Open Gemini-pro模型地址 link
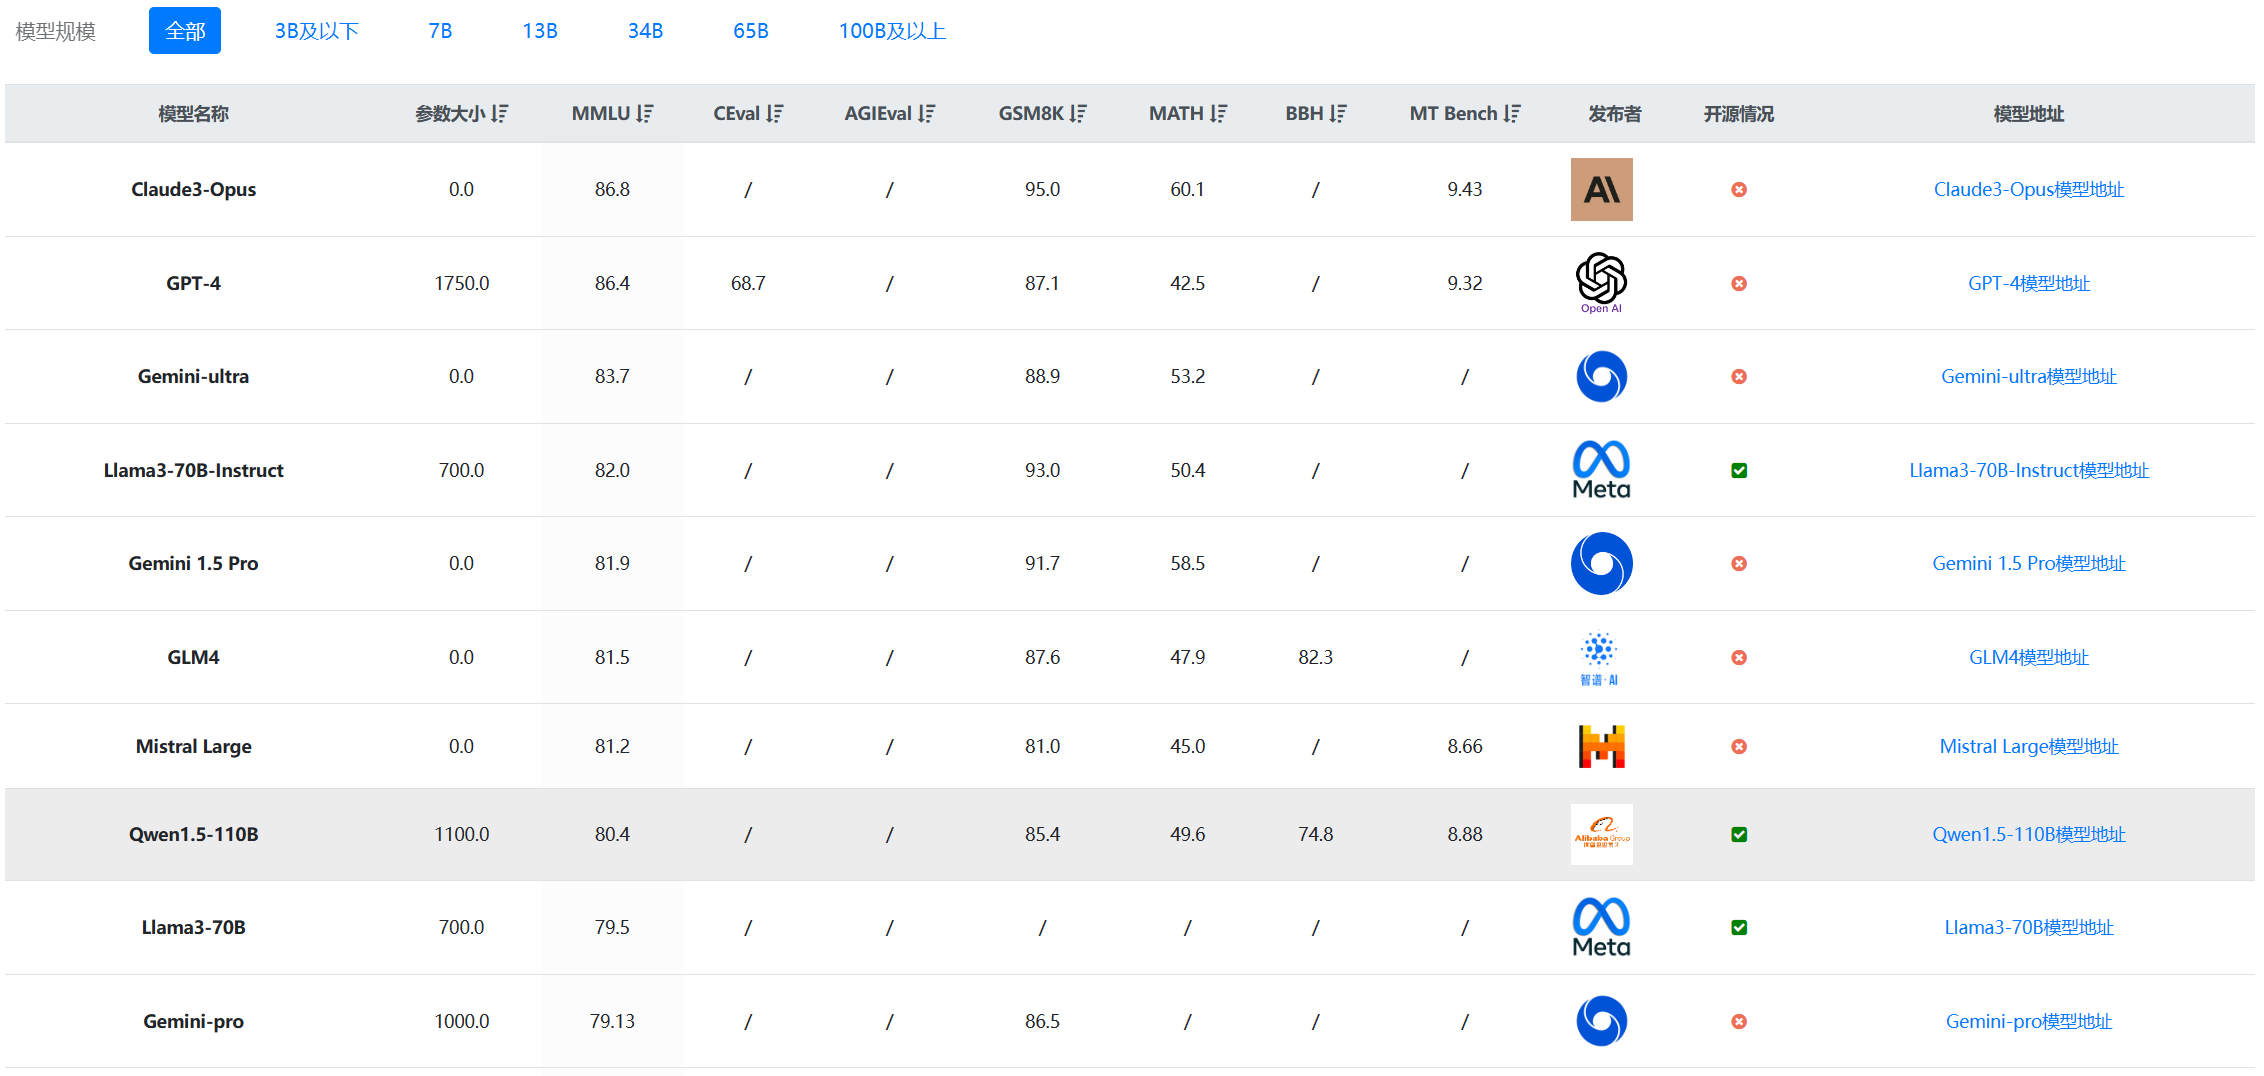 coord(2029,1021)
